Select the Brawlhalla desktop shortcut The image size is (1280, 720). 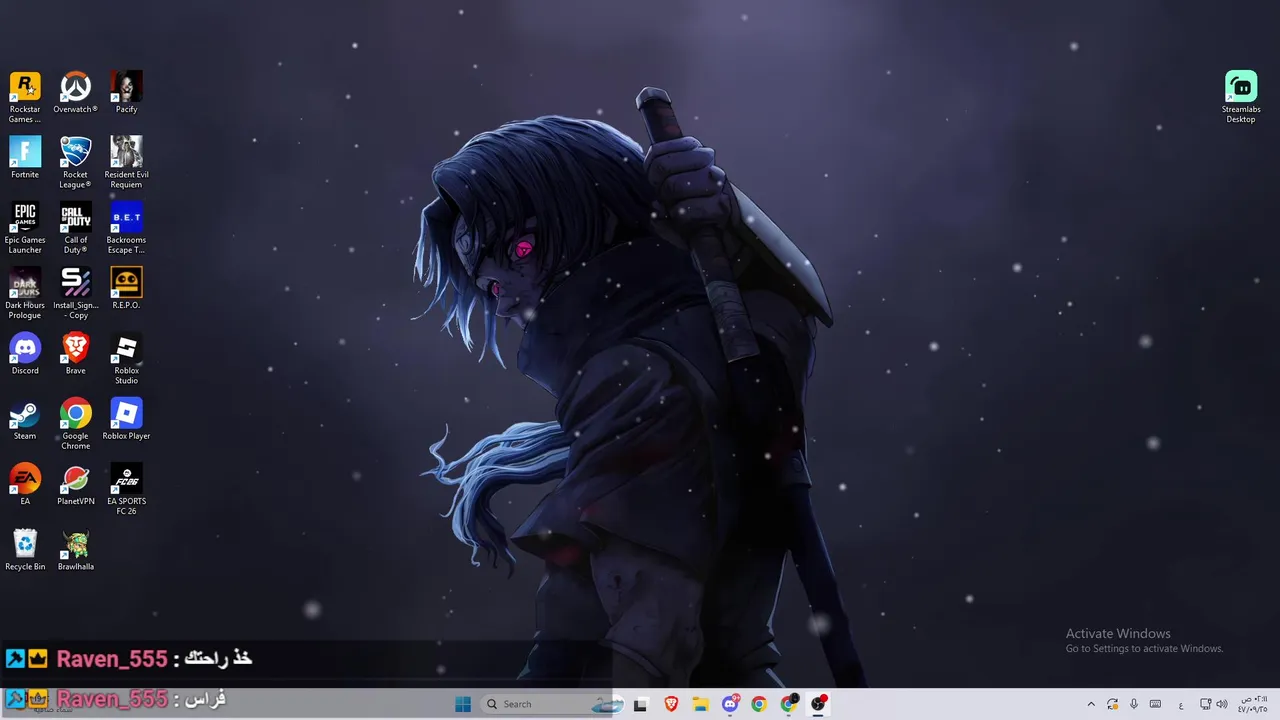point(75,550)
